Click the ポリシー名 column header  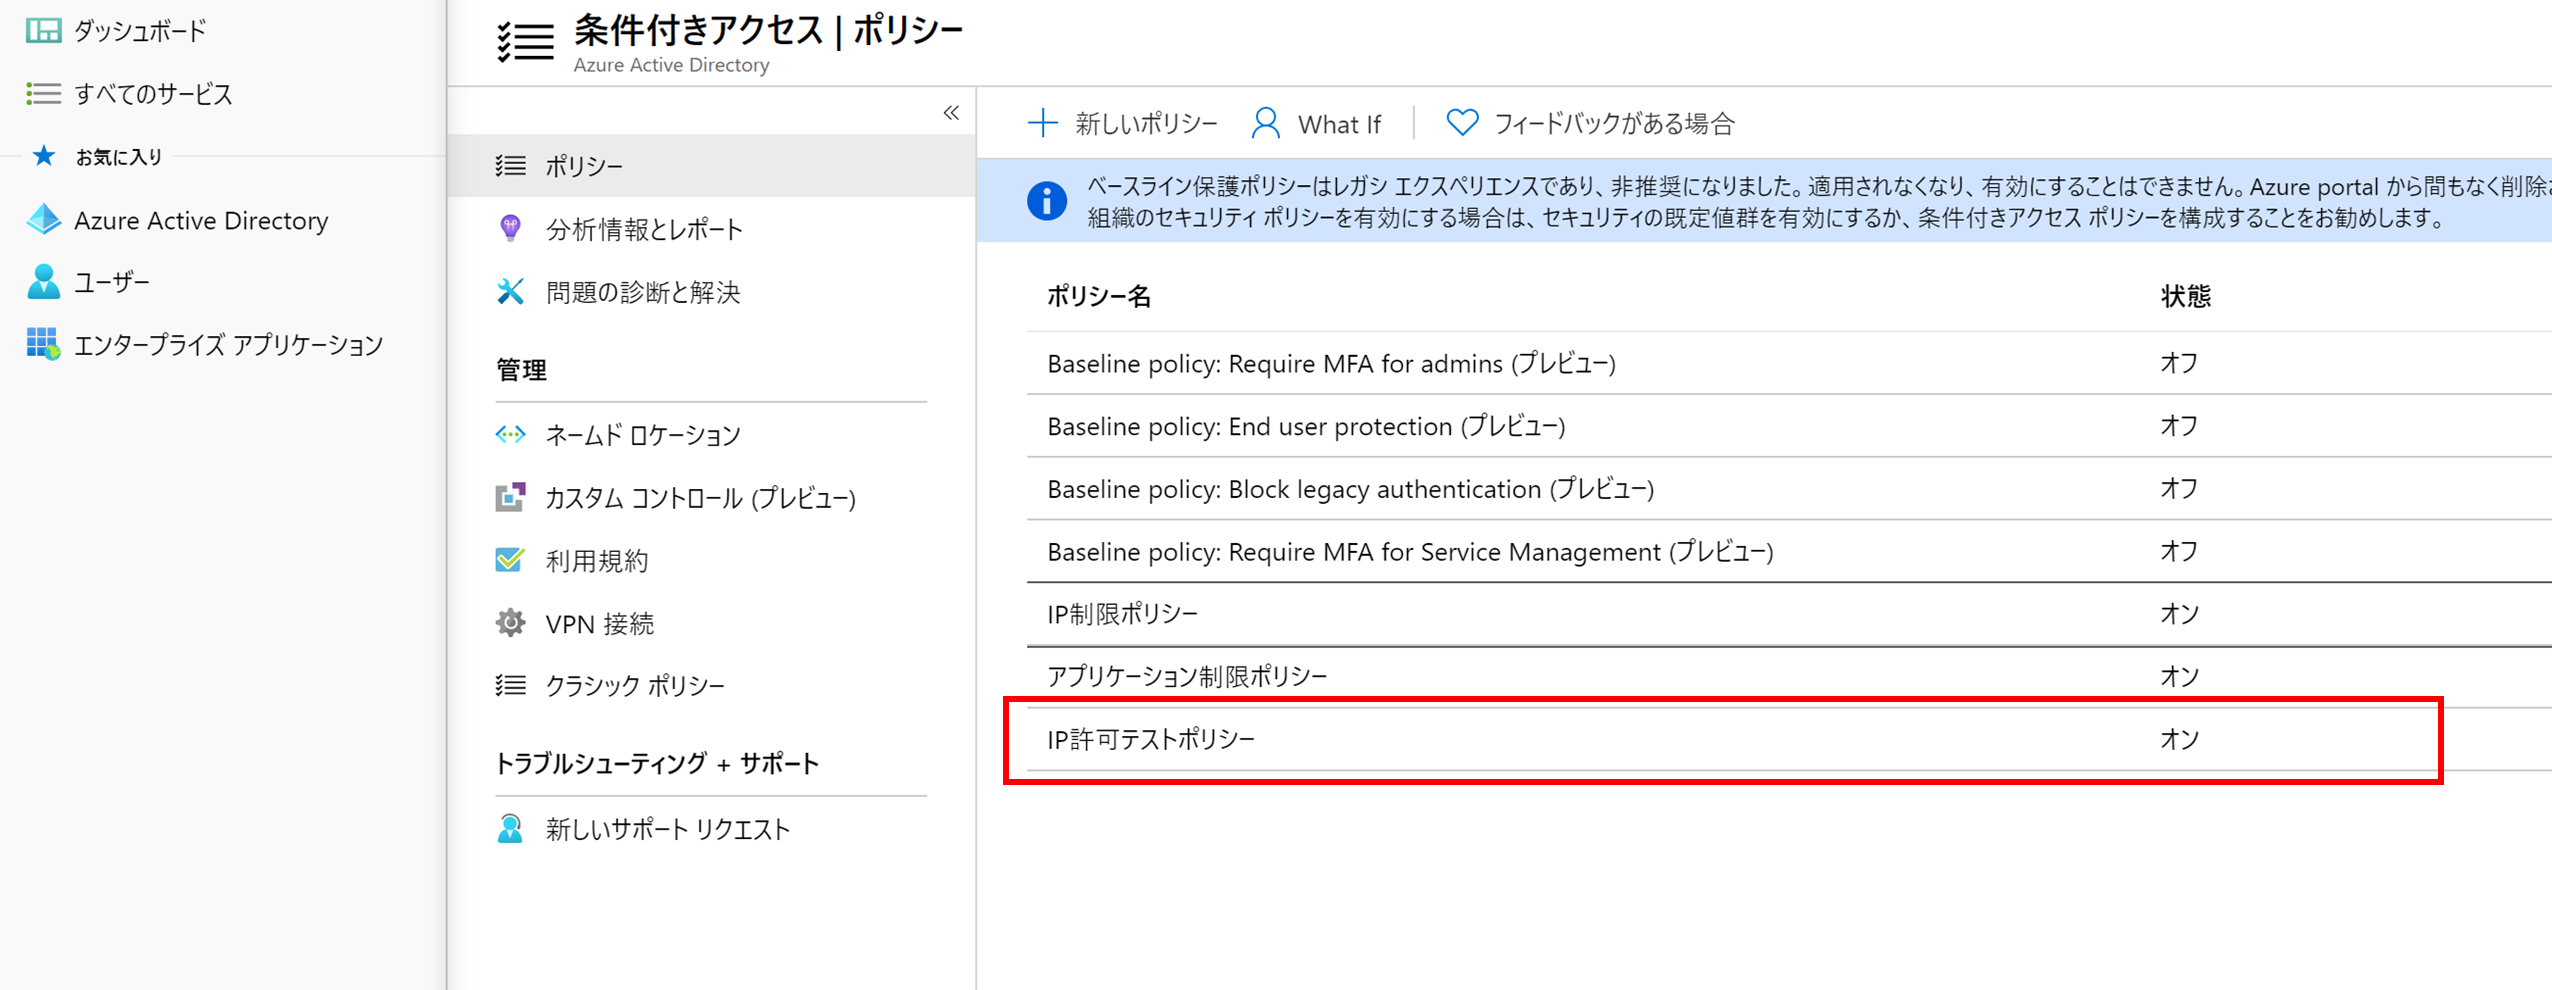[1098, 296]
